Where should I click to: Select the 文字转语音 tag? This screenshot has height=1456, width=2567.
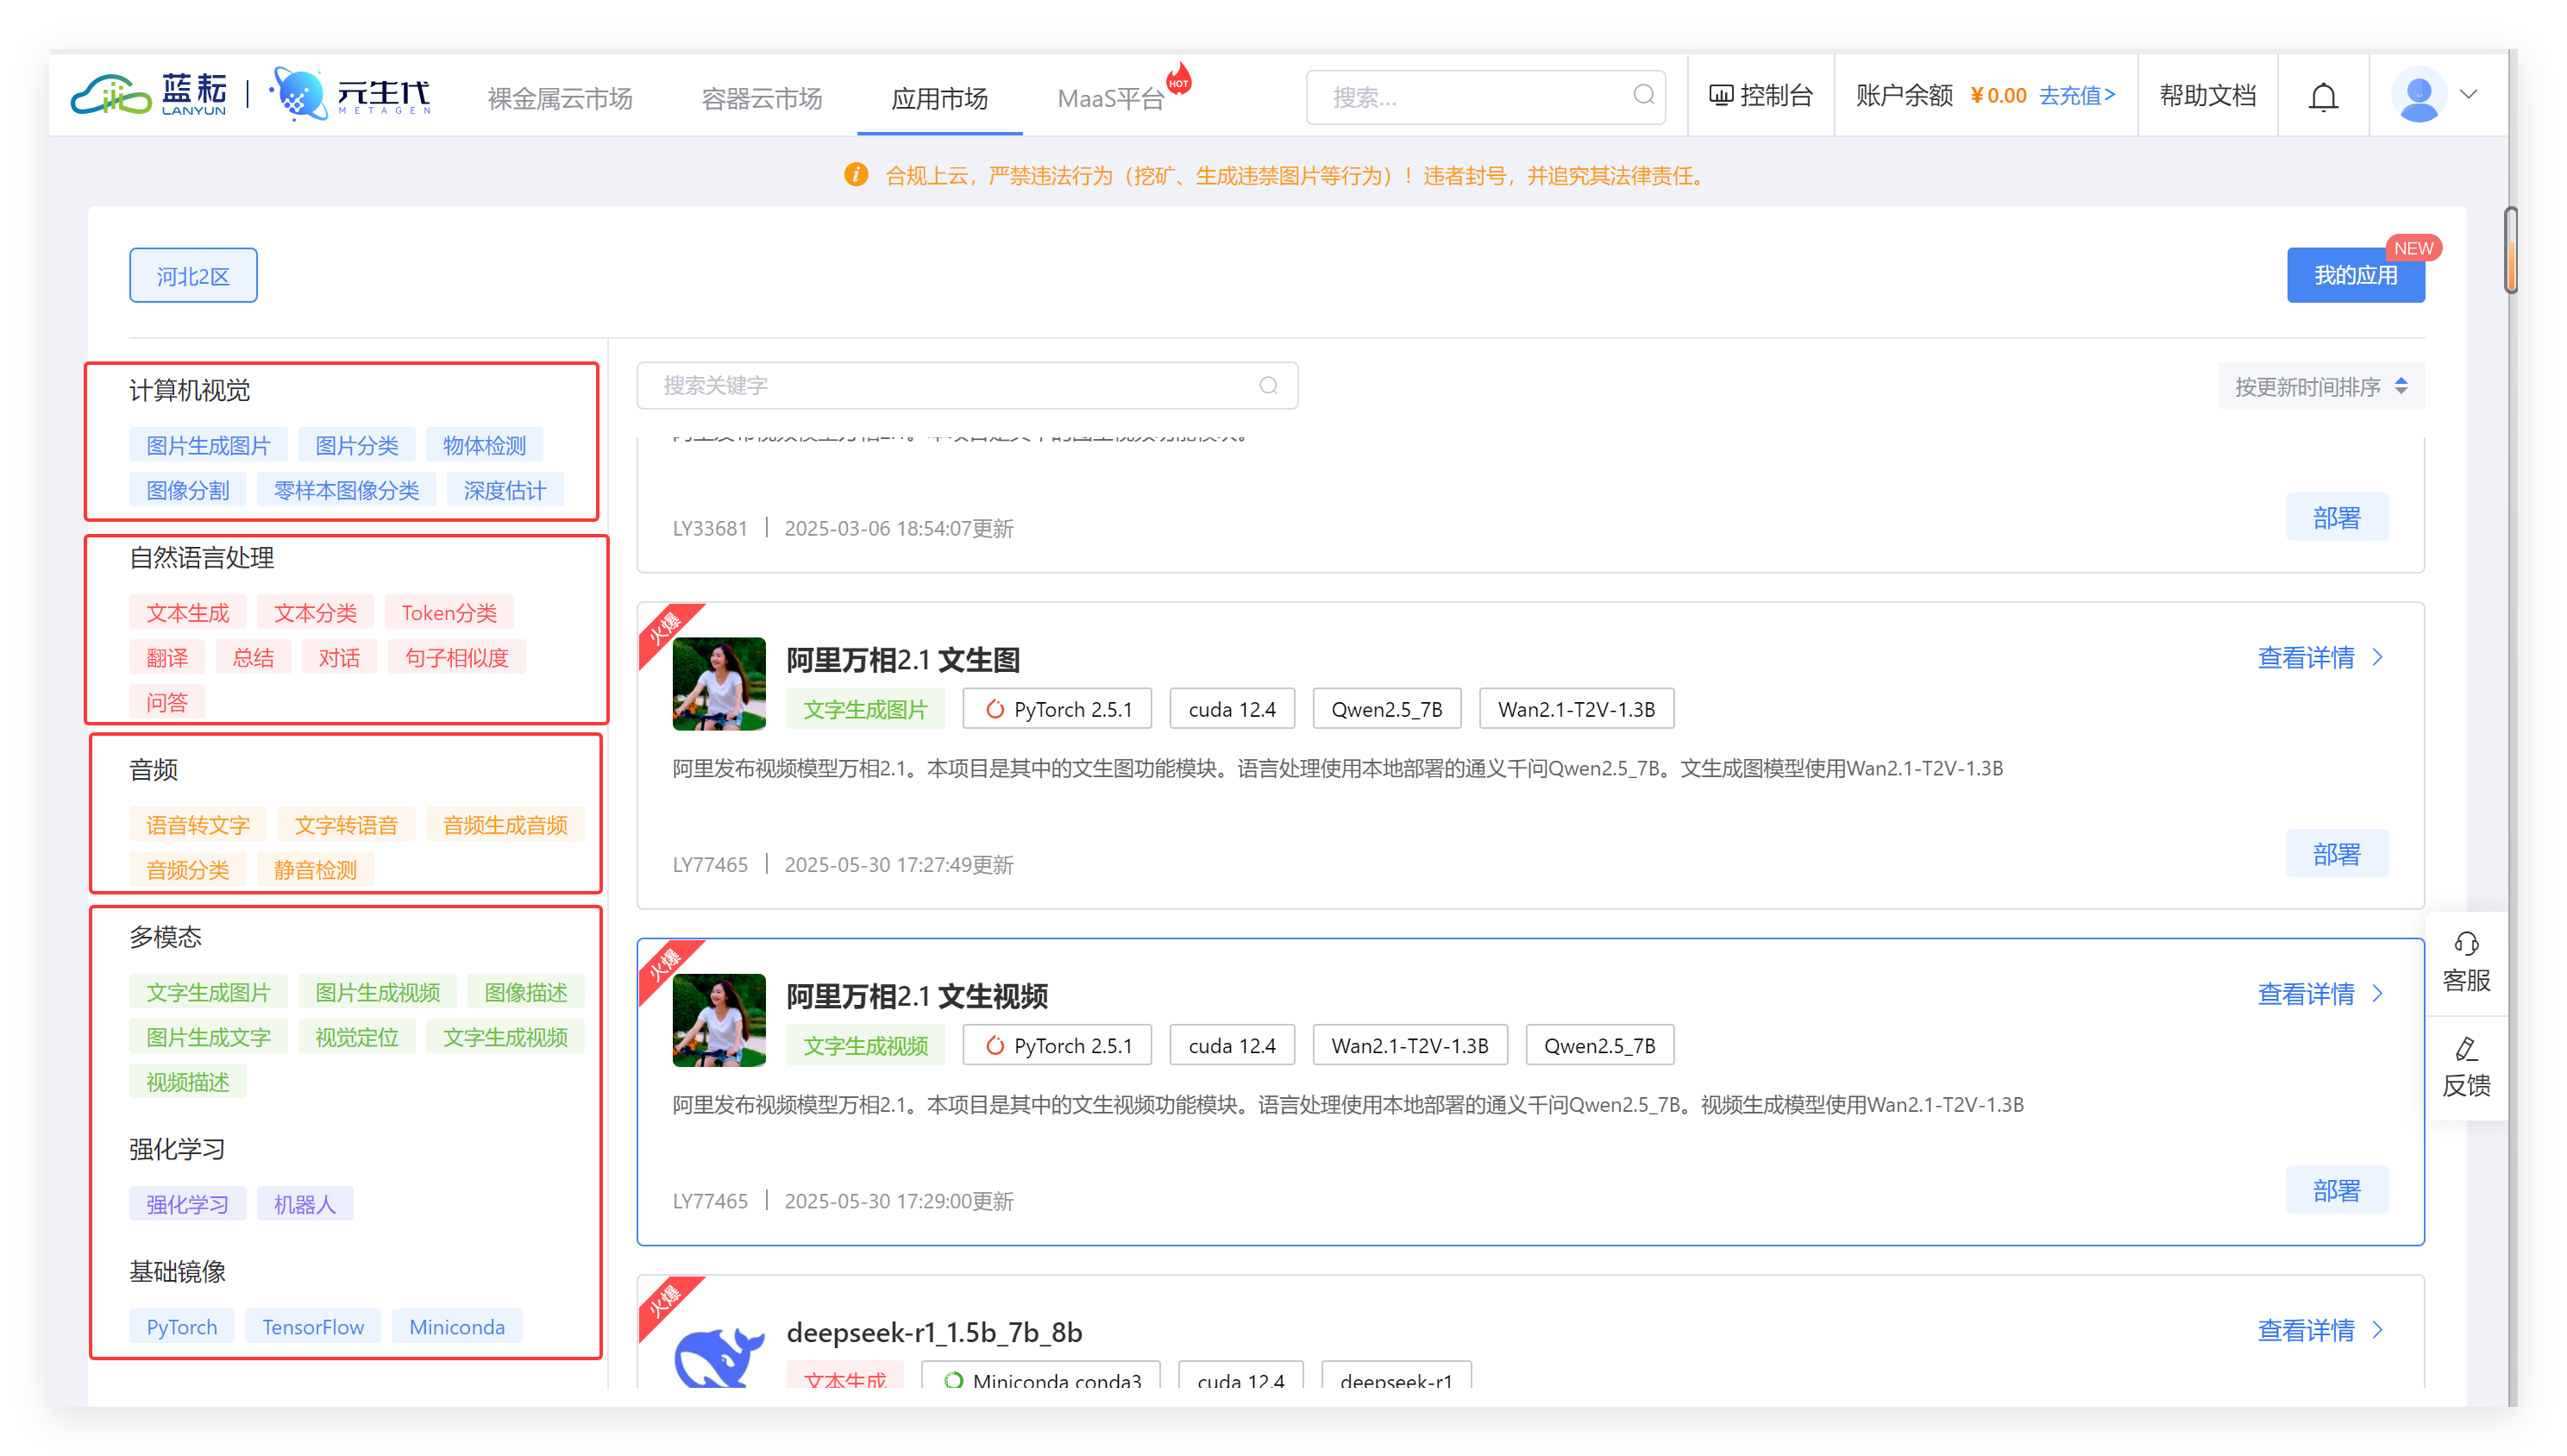click(x=346, y=825)
